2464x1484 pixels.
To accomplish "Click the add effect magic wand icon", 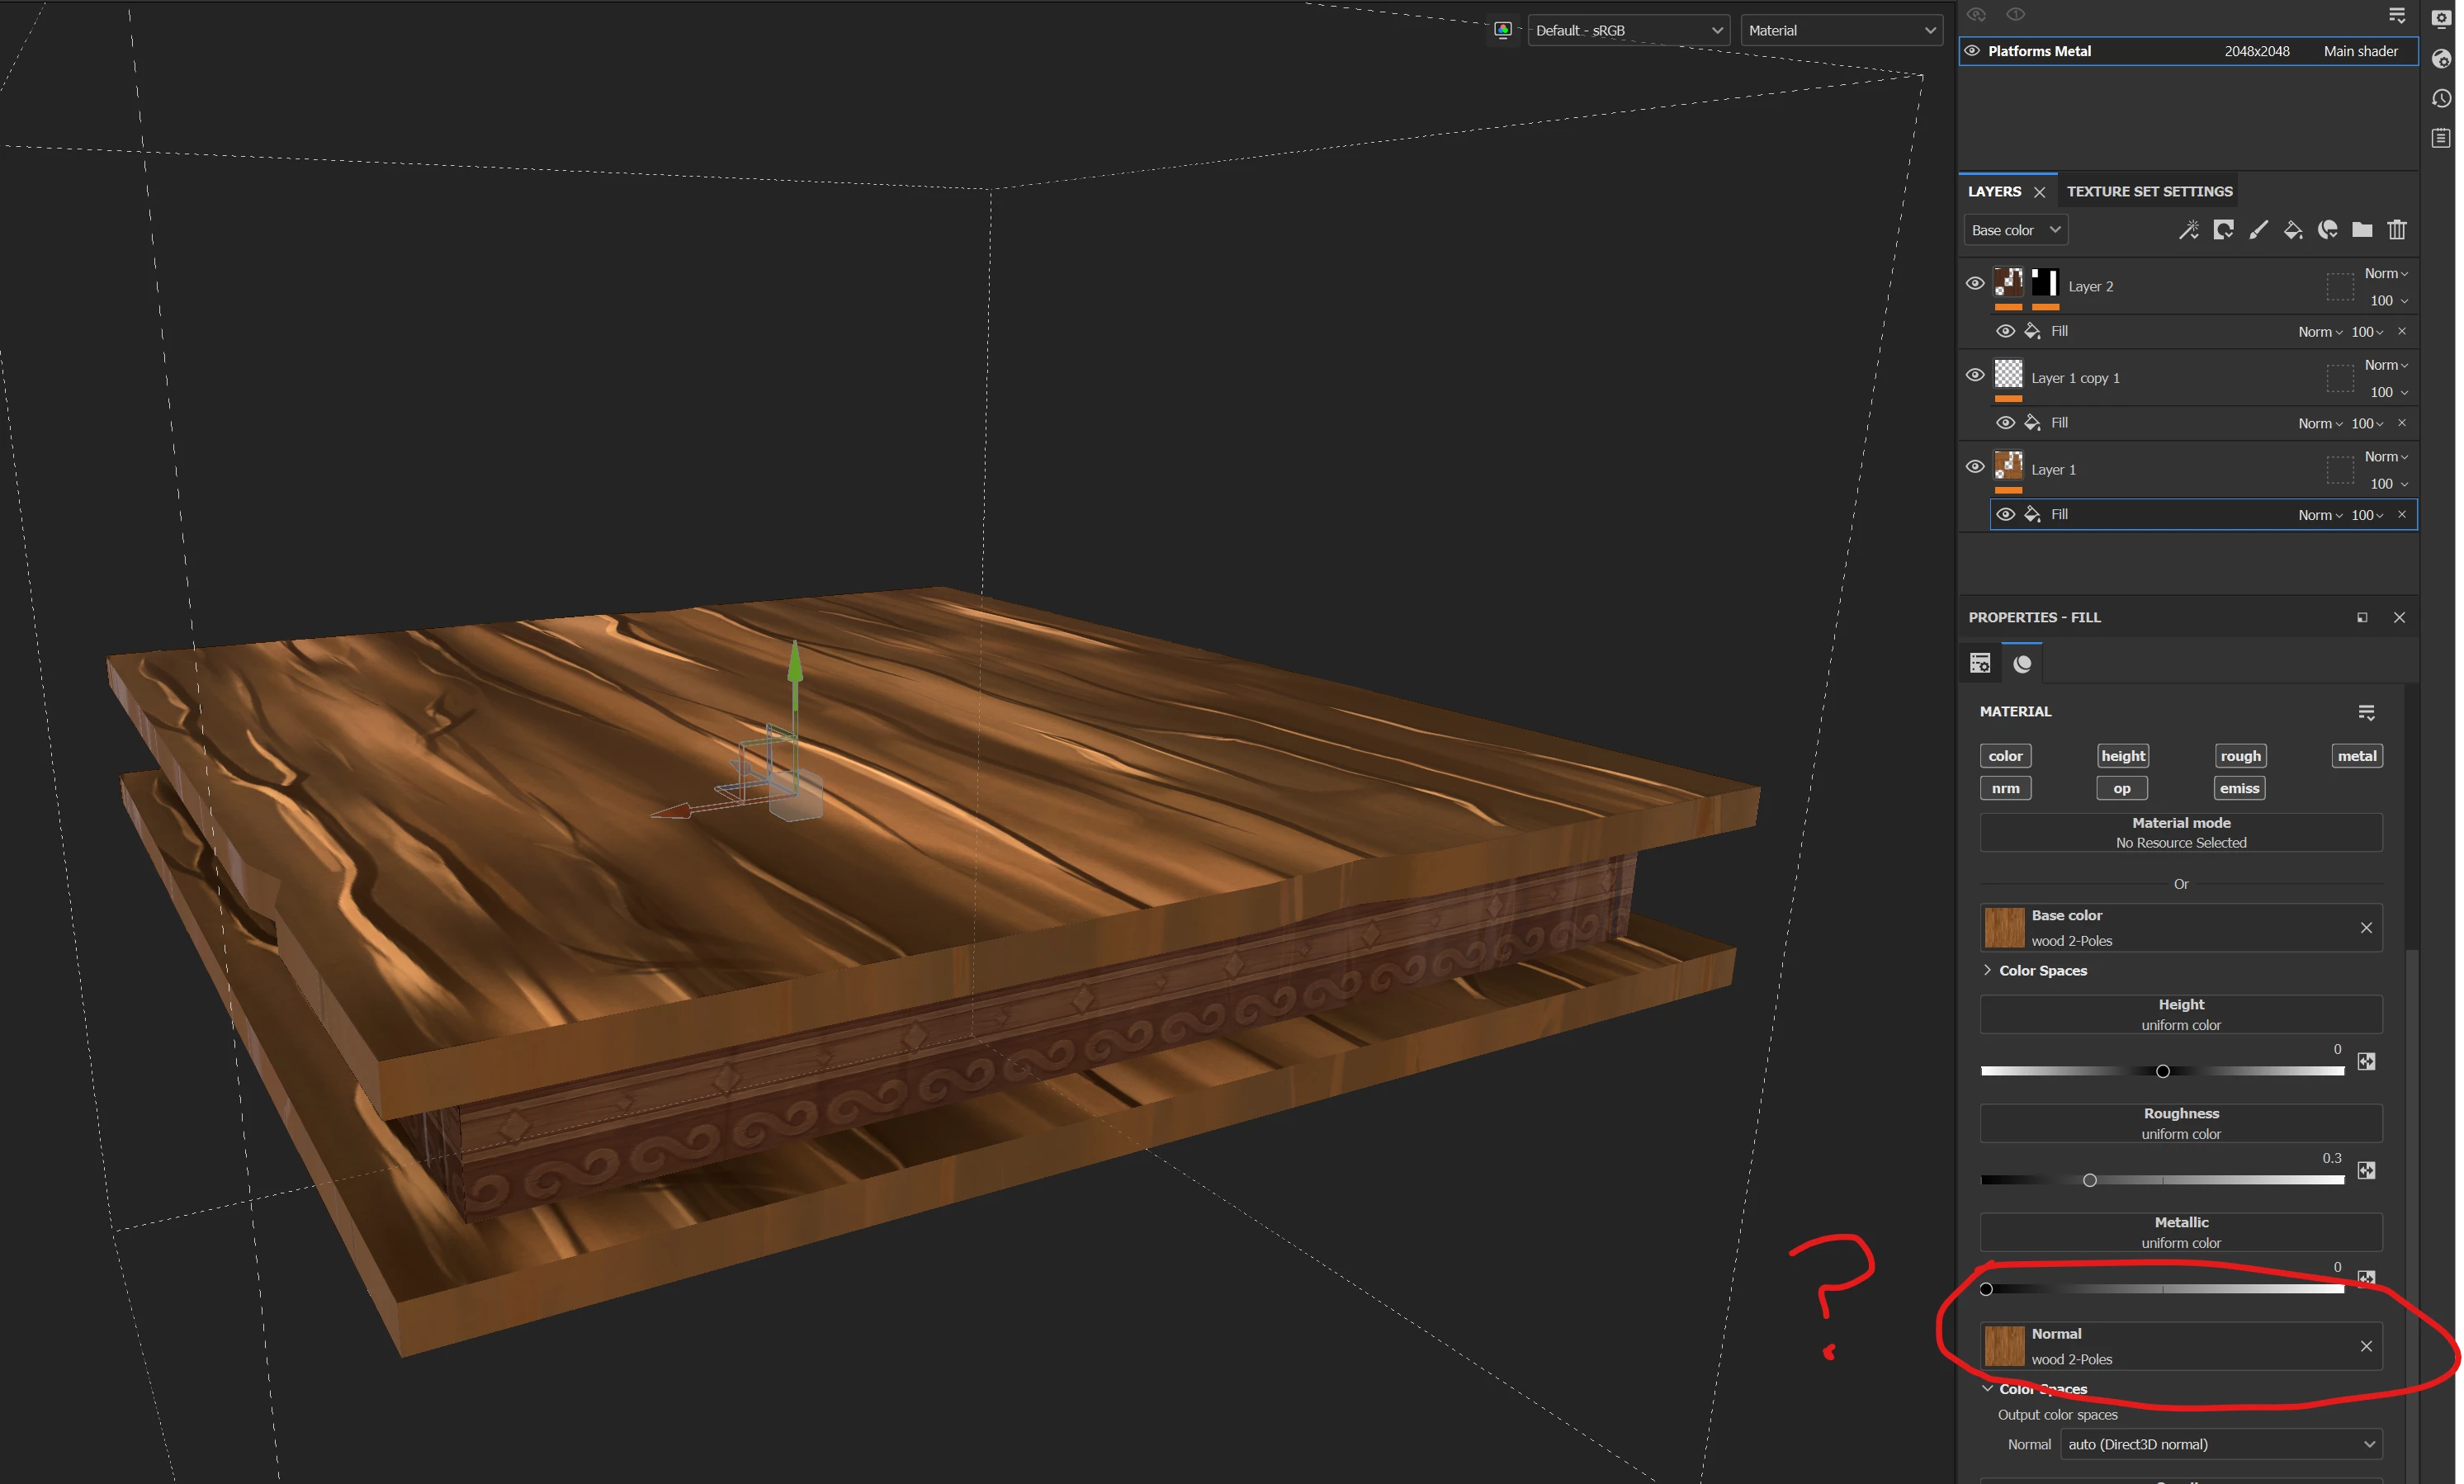I will 2188,230.
